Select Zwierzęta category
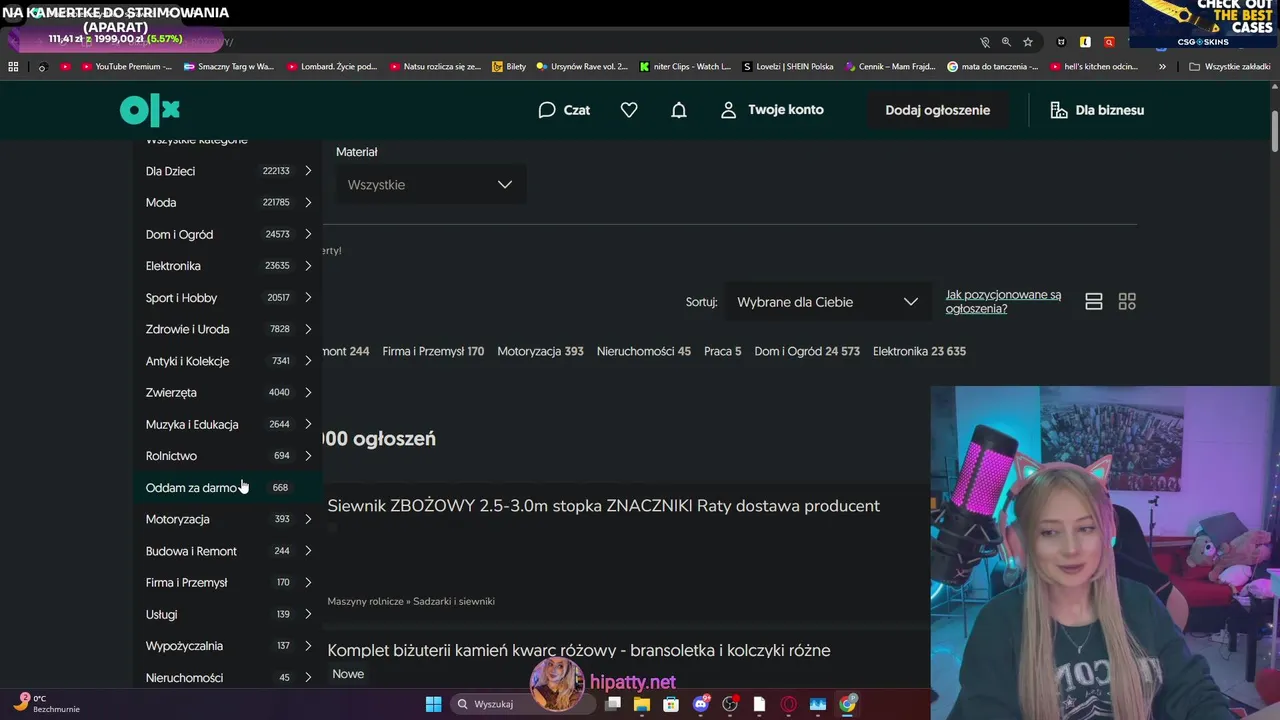 pyautogui.click(x=229, y=393)
